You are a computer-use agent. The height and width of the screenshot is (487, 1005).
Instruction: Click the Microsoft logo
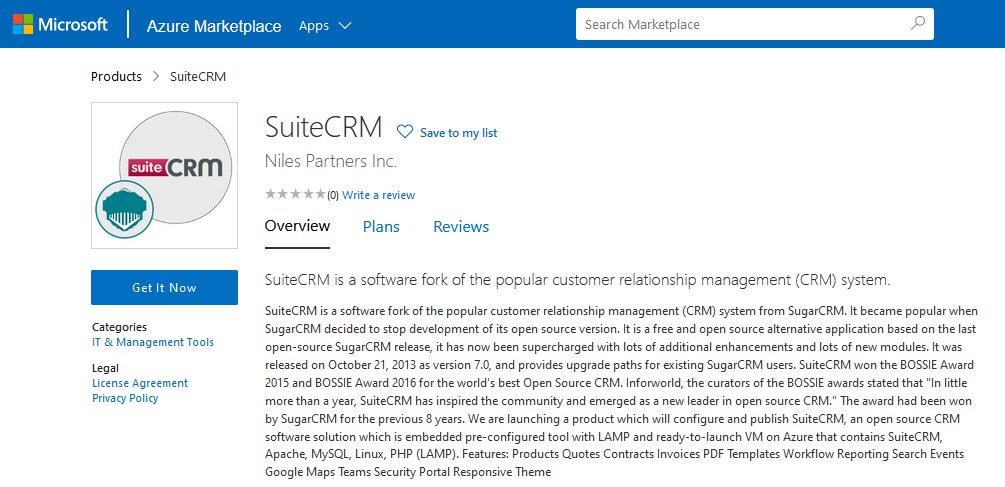[x=60, y=25]
